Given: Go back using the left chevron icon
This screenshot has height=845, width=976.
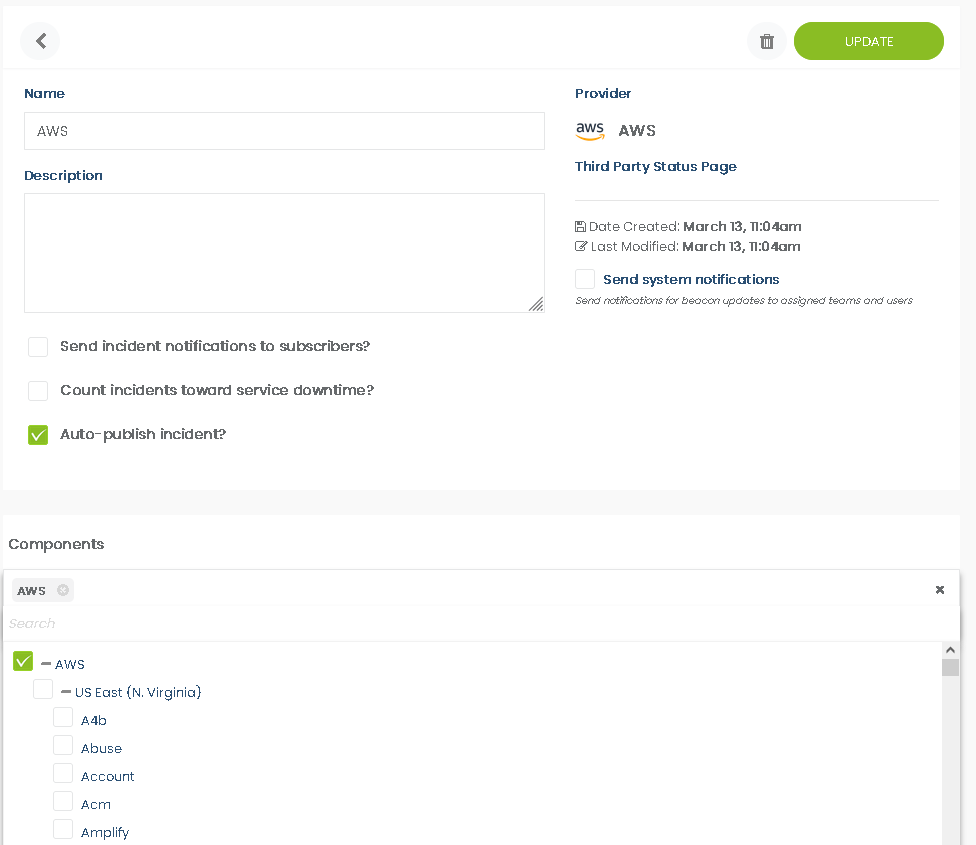Looking at the screenshot, I should (x=40, y=41).
